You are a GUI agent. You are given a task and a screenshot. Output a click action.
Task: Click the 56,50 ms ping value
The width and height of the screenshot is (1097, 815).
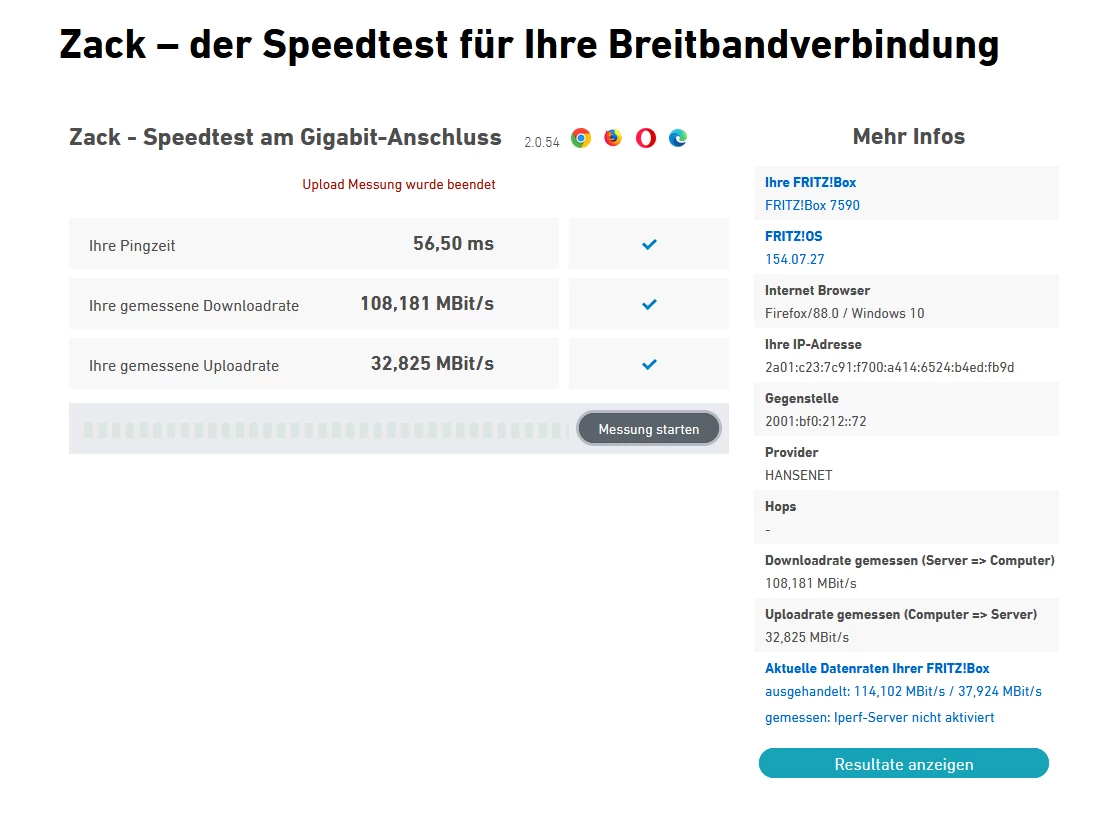tap(453, 244)
